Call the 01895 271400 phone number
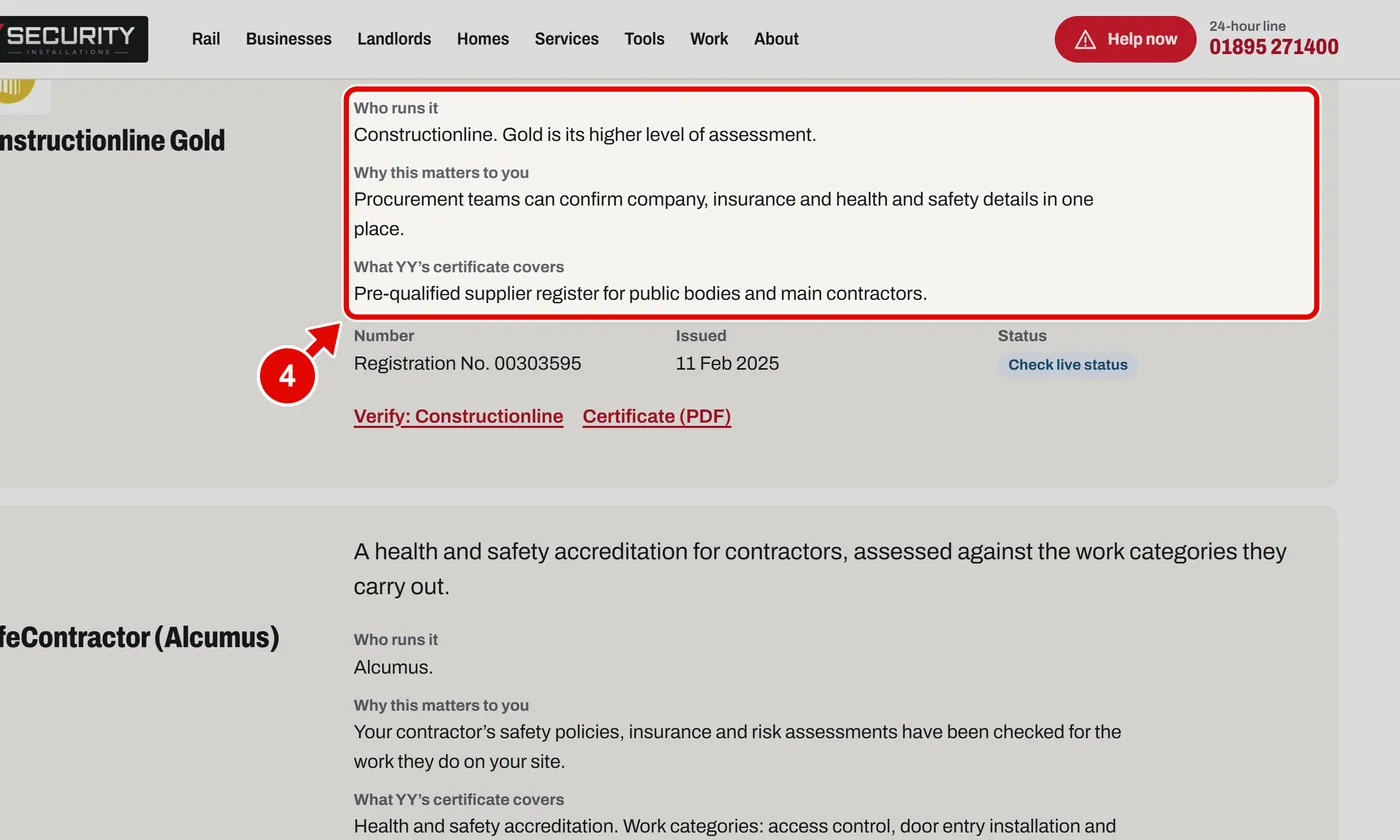 click(1274, 47)
